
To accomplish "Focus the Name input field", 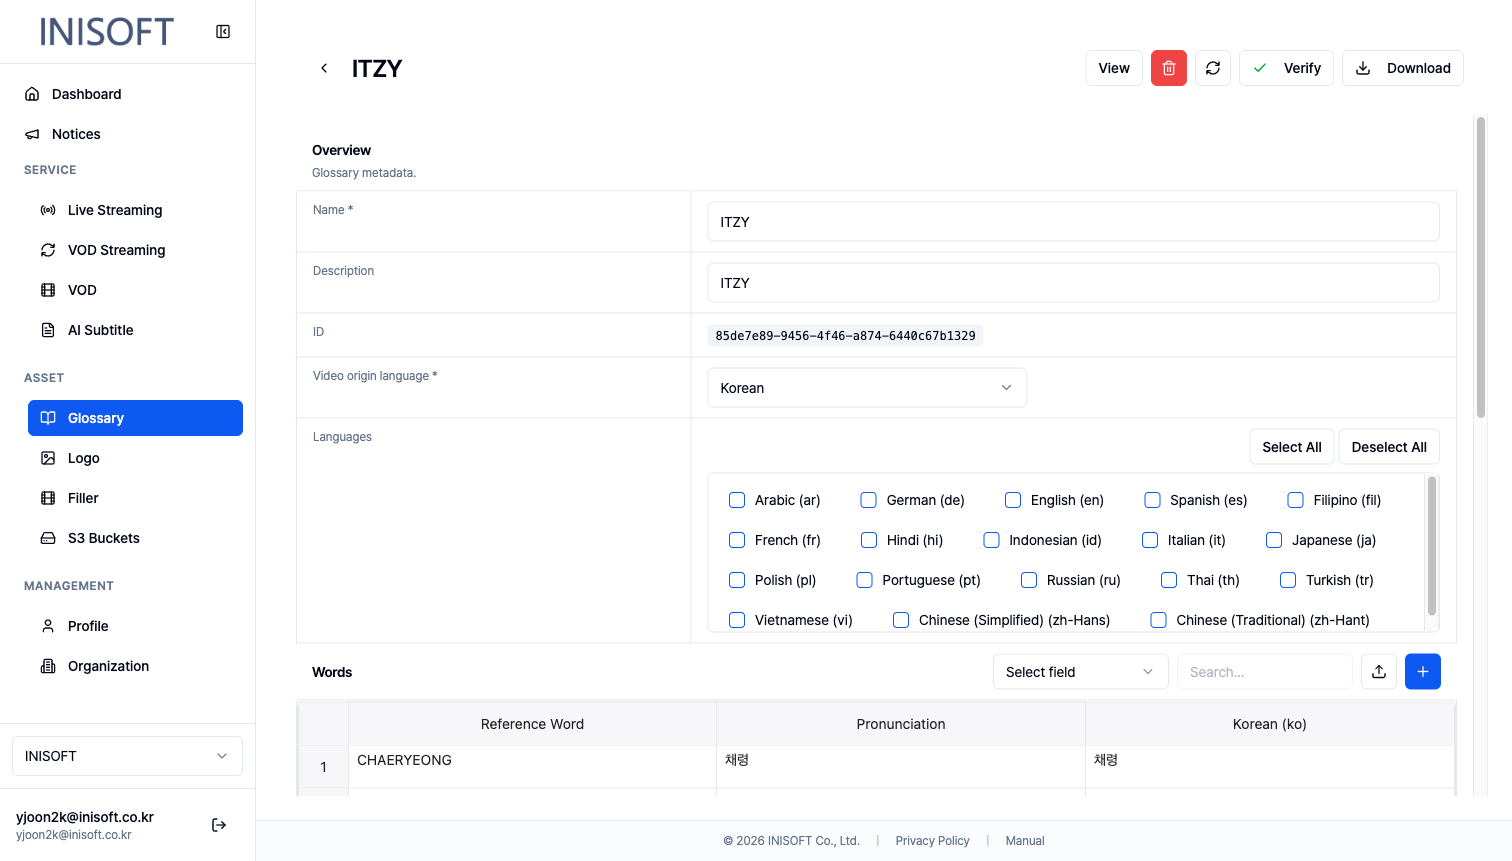I will click(x=1074, y=222).
